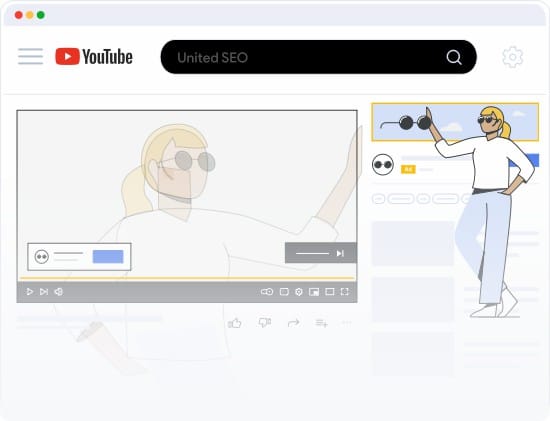The height and width of the screenshot is (421, 550).
Task: Enable miniplayer mode
Action: 314,292
